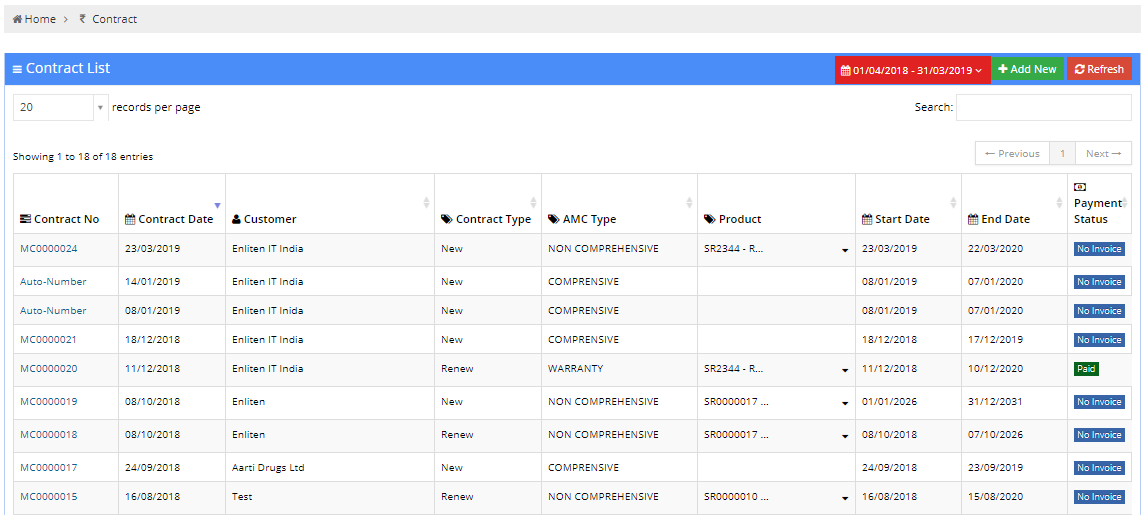
Task: Click the Contract List menu icon
Action: pos(17,69)
